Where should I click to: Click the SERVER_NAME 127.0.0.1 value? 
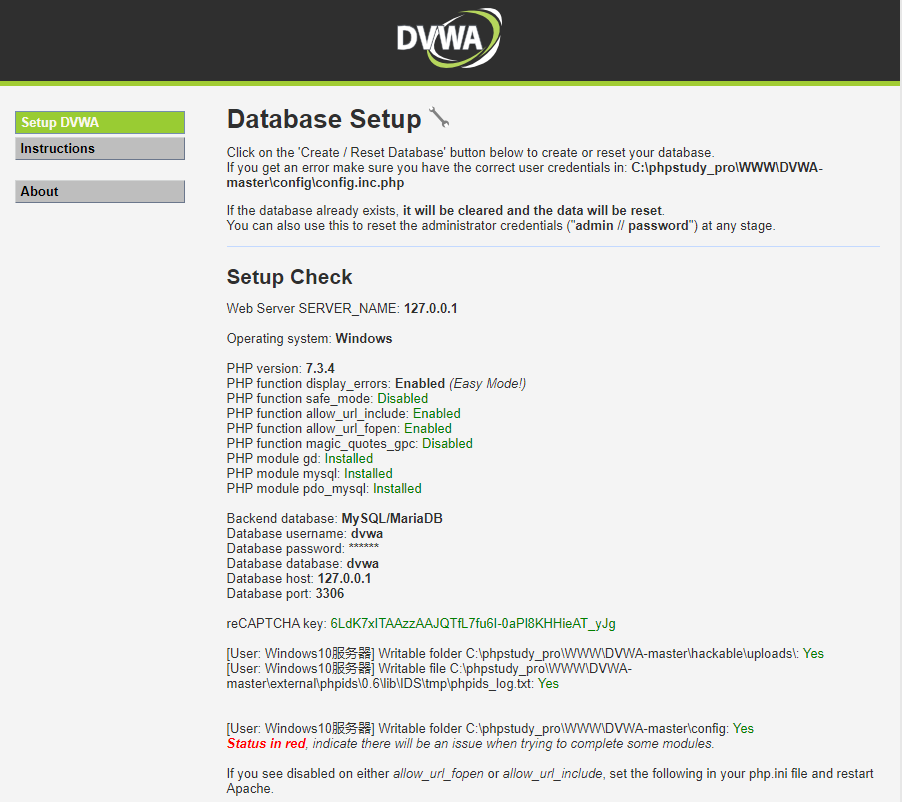point(430,309)
